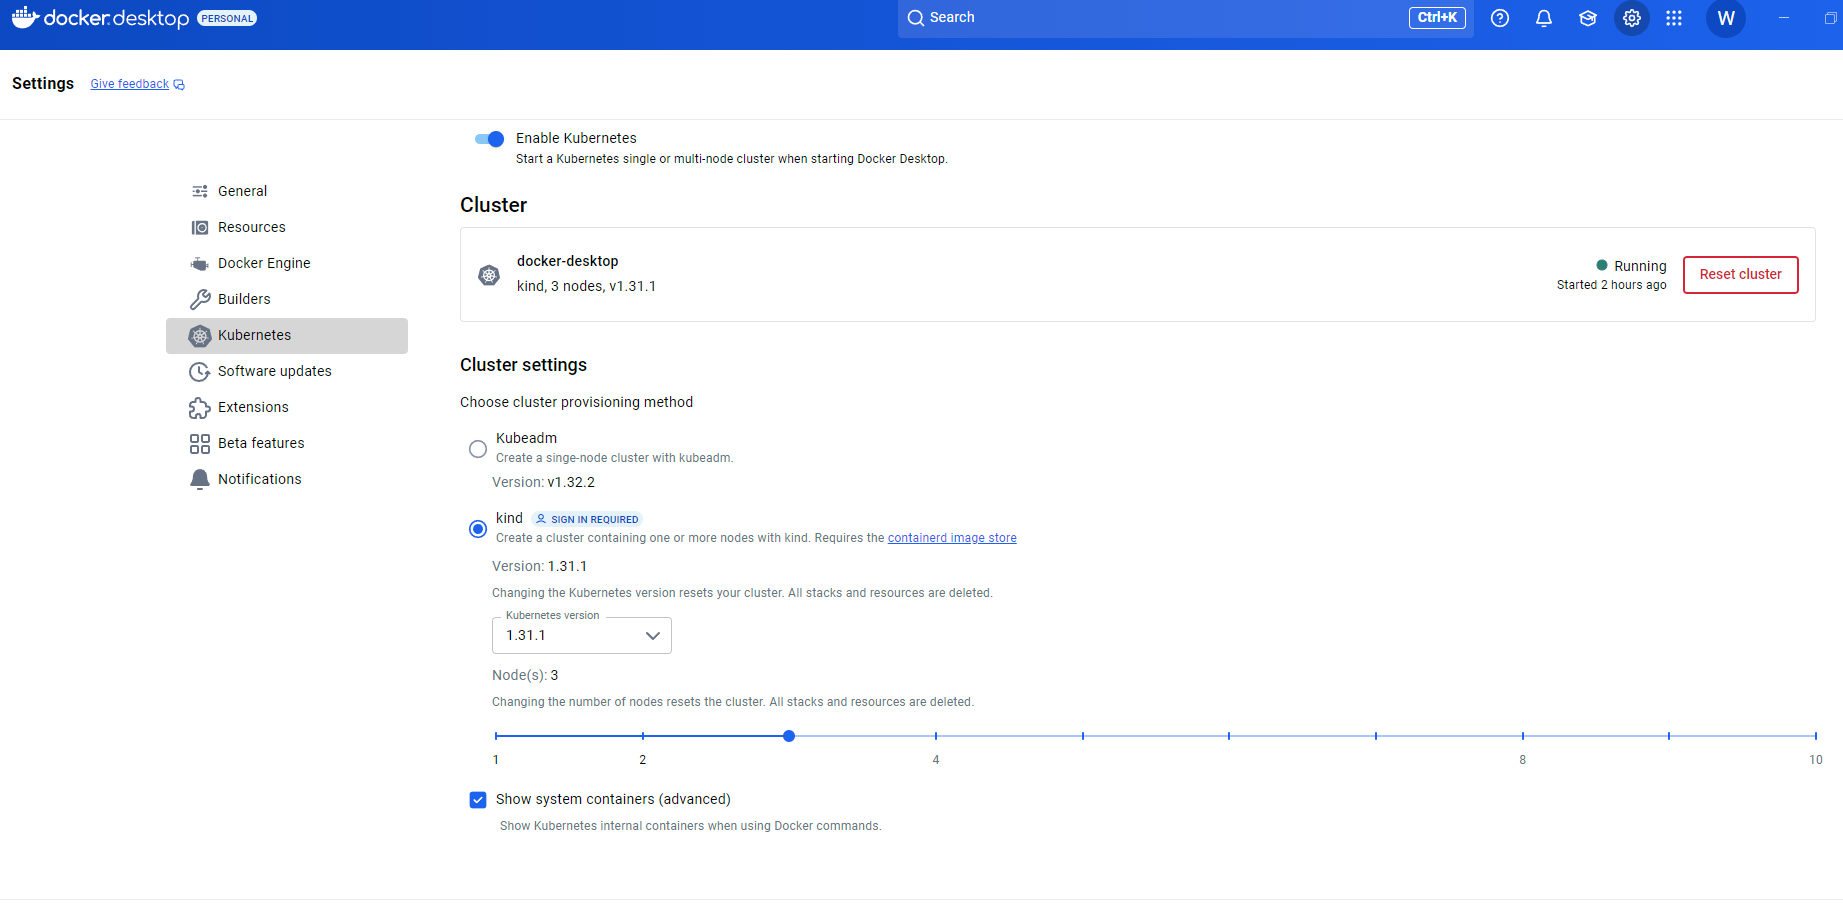Image resolution: width=1843 pixels, height=907 pixels.
Task: Open the Software updates section
Action: pyautogui.click(x=274, y=371)
